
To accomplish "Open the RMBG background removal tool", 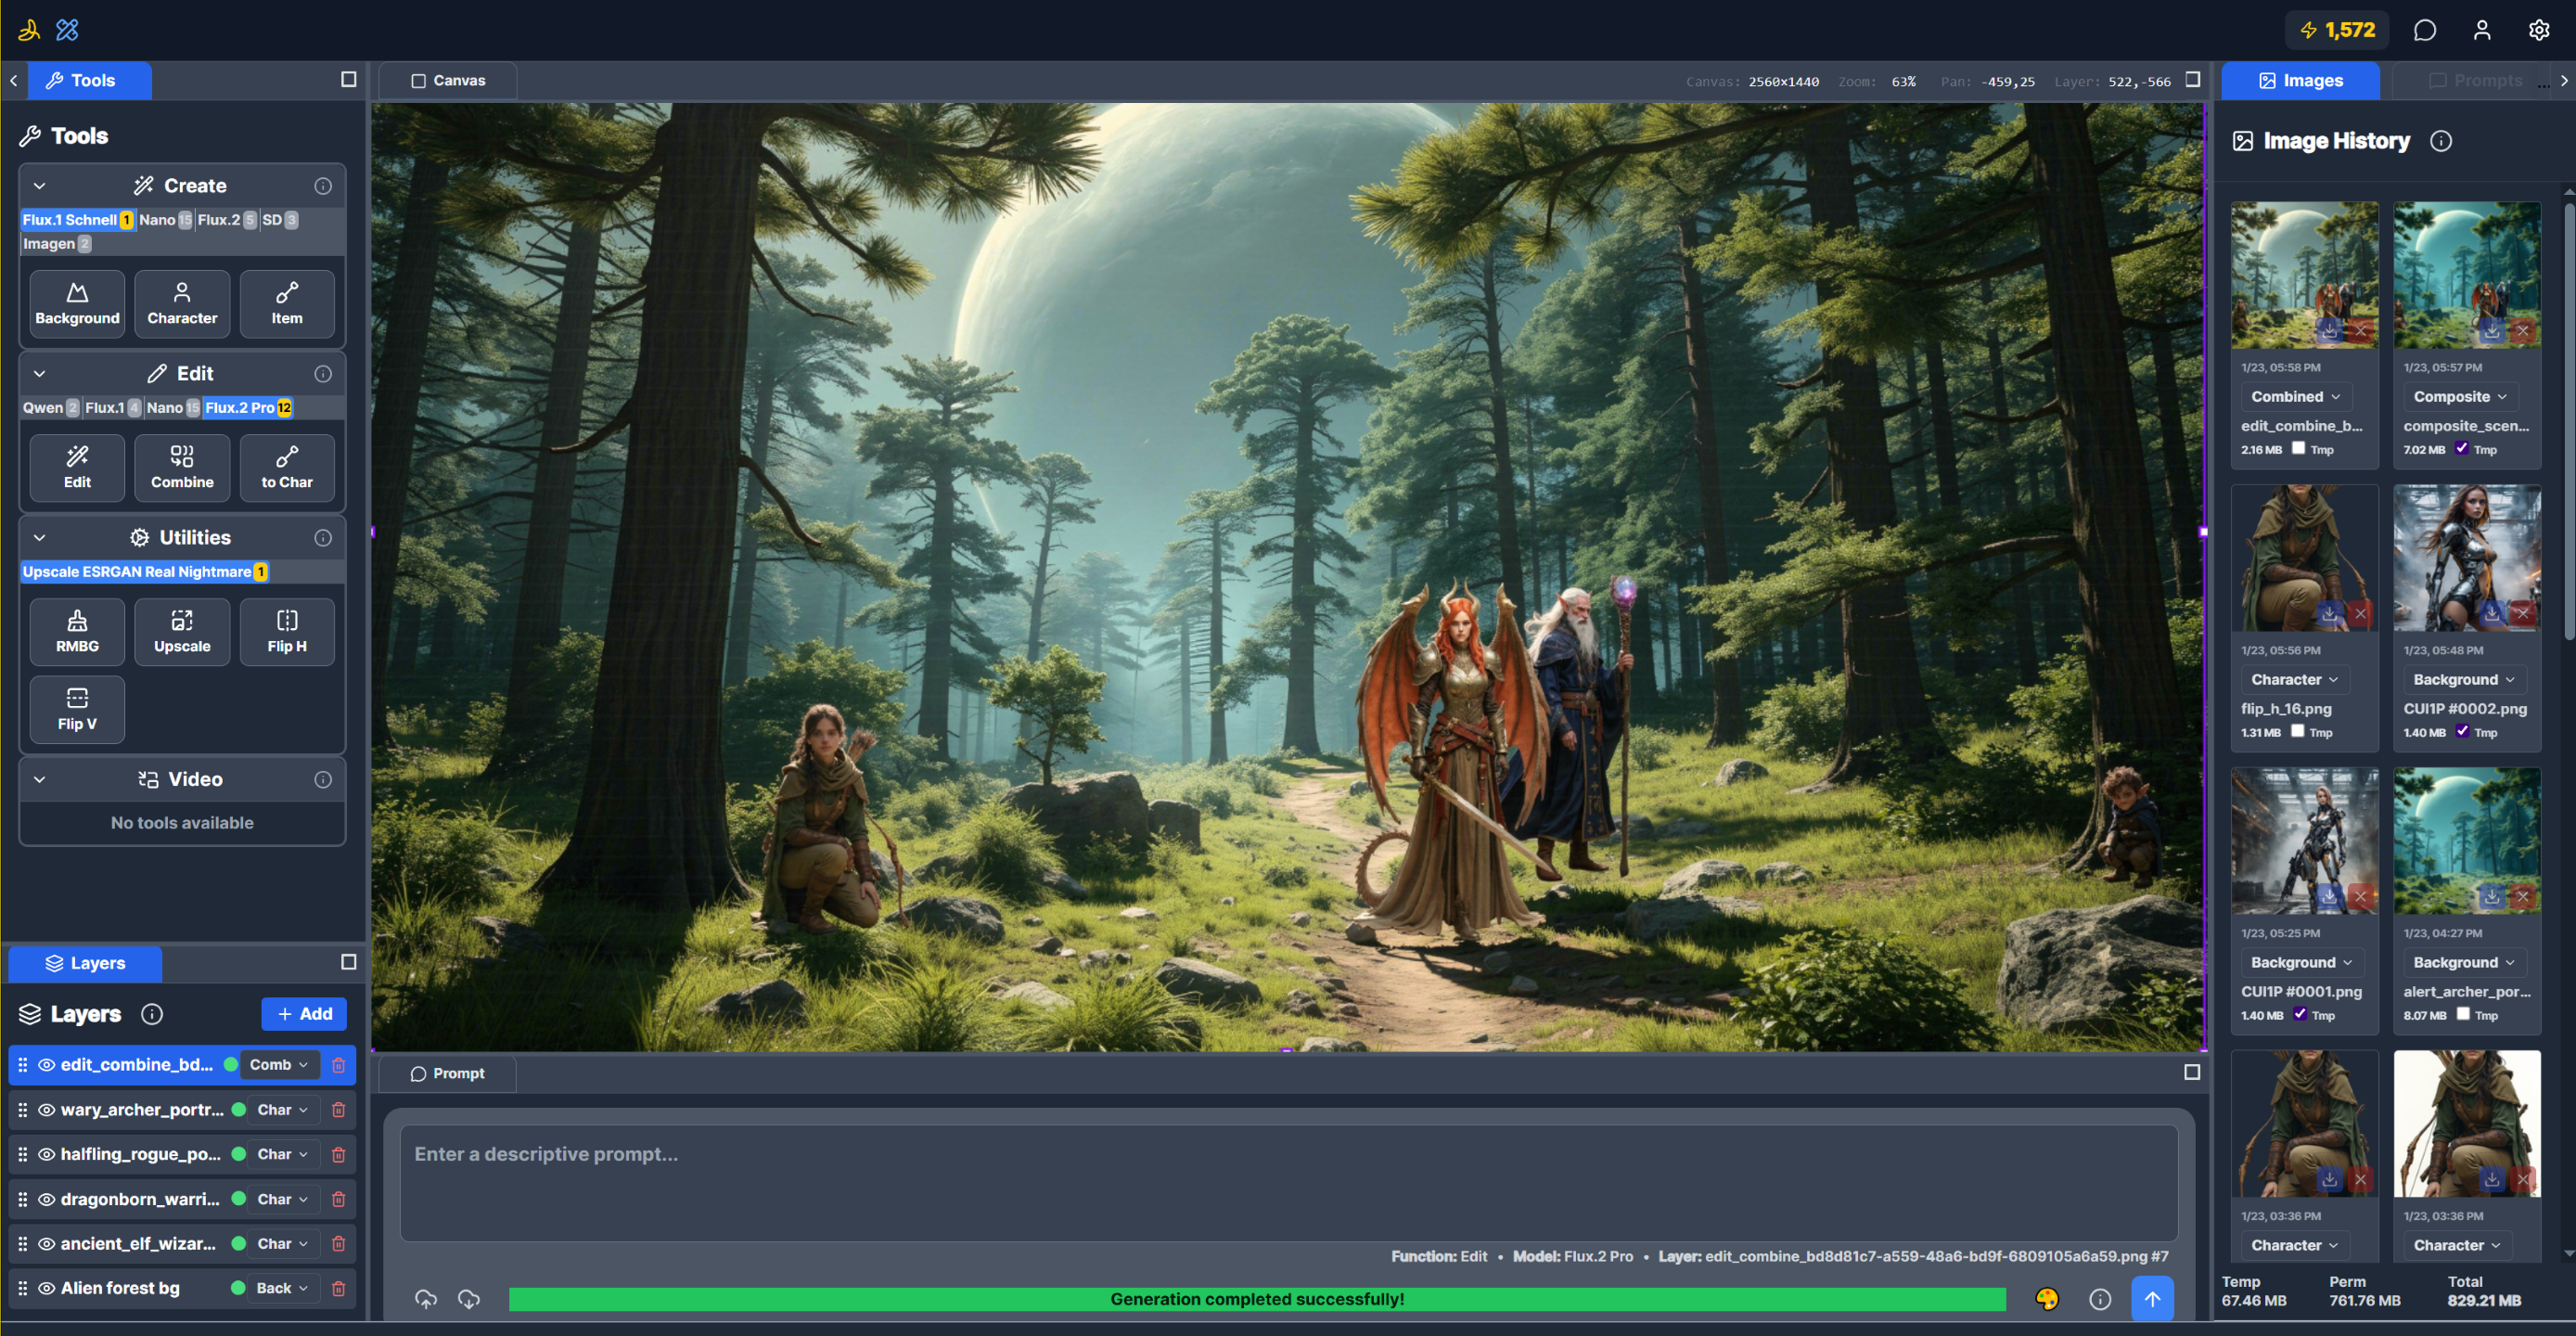I will coord(76,631).
